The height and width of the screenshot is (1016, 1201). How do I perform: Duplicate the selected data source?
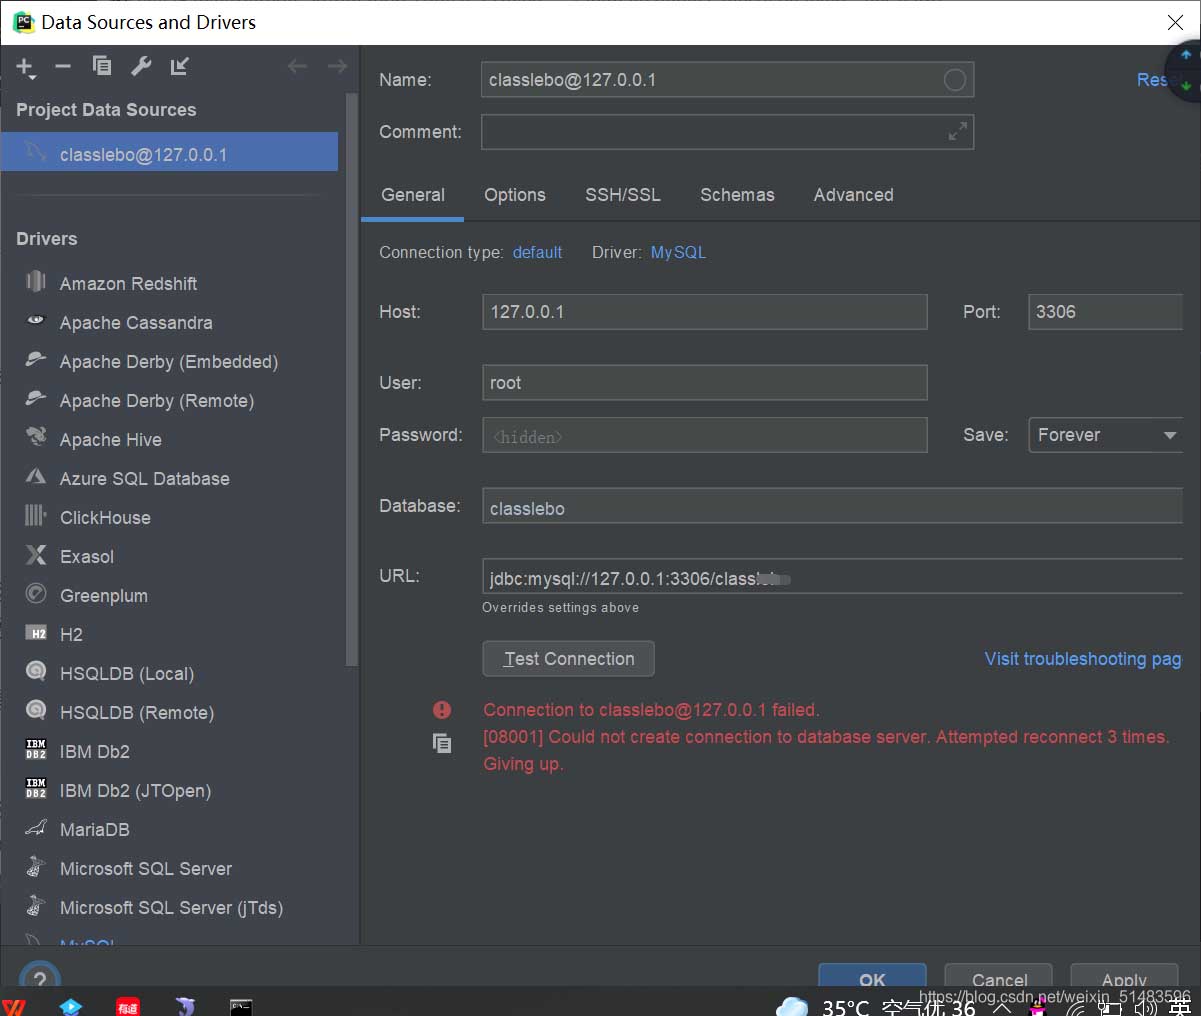click(102, 66)
